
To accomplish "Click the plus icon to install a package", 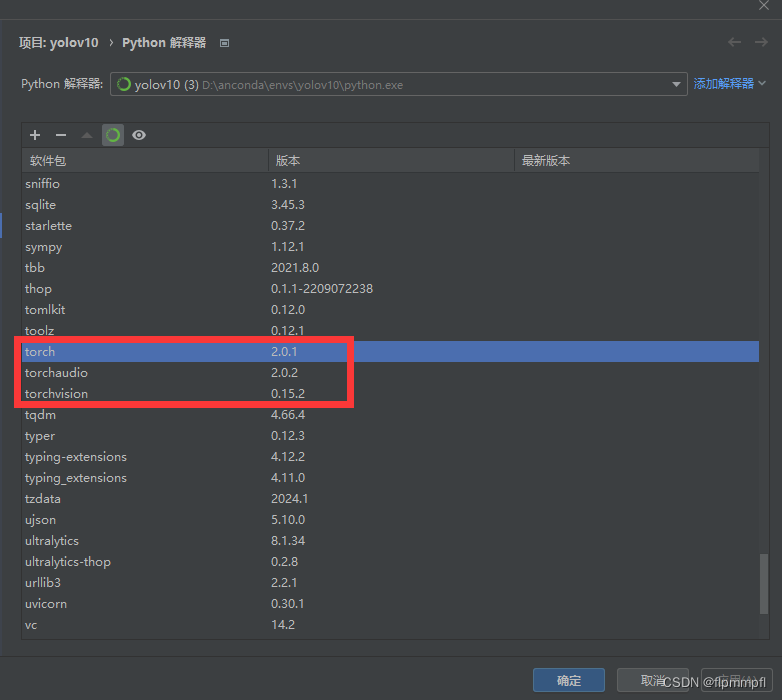I will click(x=35, y=135).
